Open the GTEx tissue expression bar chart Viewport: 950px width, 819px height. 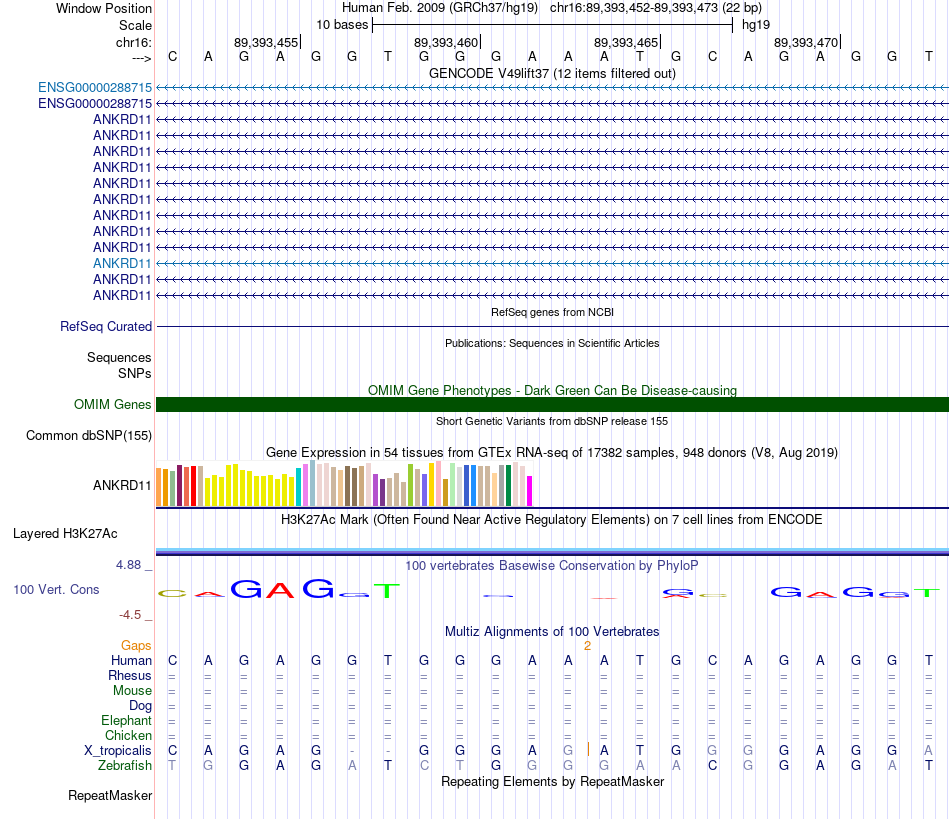(344, 483)
